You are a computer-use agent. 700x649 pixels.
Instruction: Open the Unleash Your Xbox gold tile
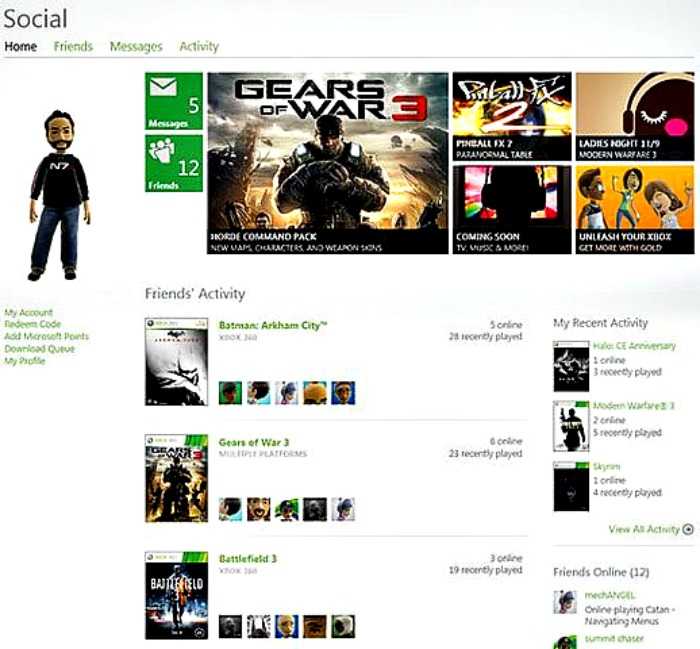point(635,210)
